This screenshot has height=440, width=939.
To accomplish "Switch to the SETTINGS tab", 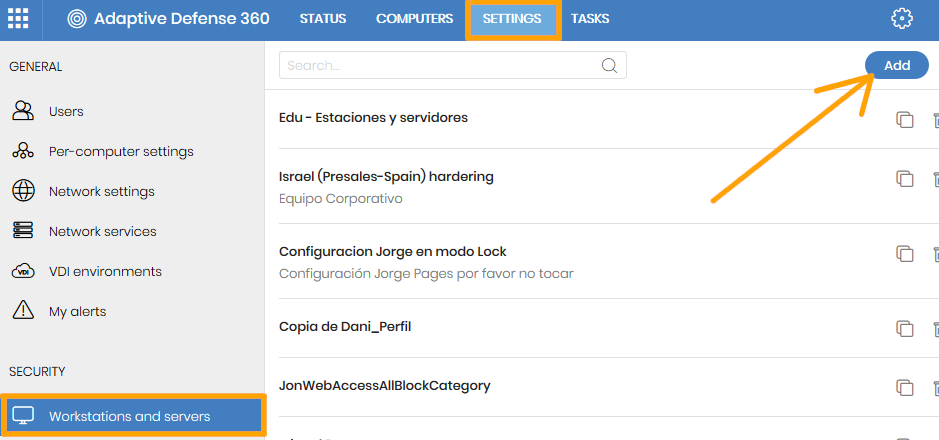I will pyautogui.click(x=512, y=19).
